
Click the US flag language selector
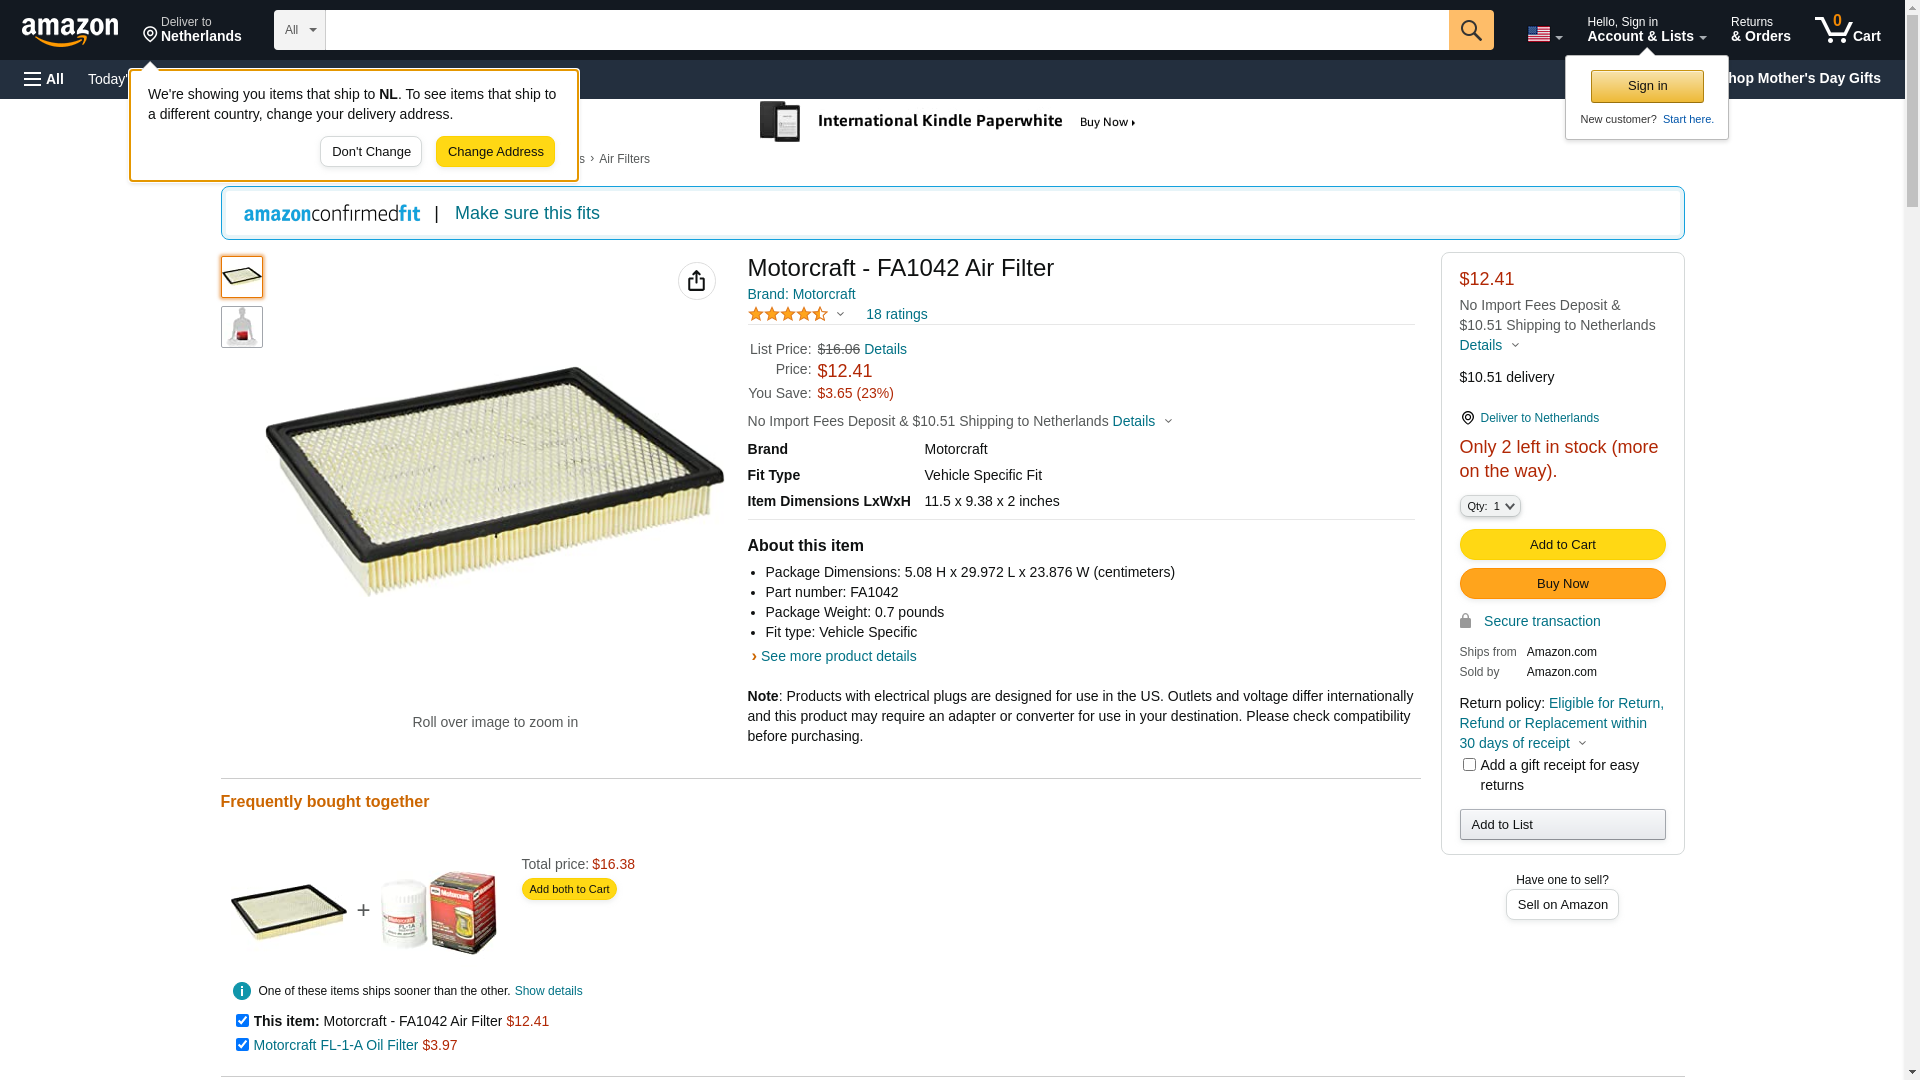(x=1543, y=34)
